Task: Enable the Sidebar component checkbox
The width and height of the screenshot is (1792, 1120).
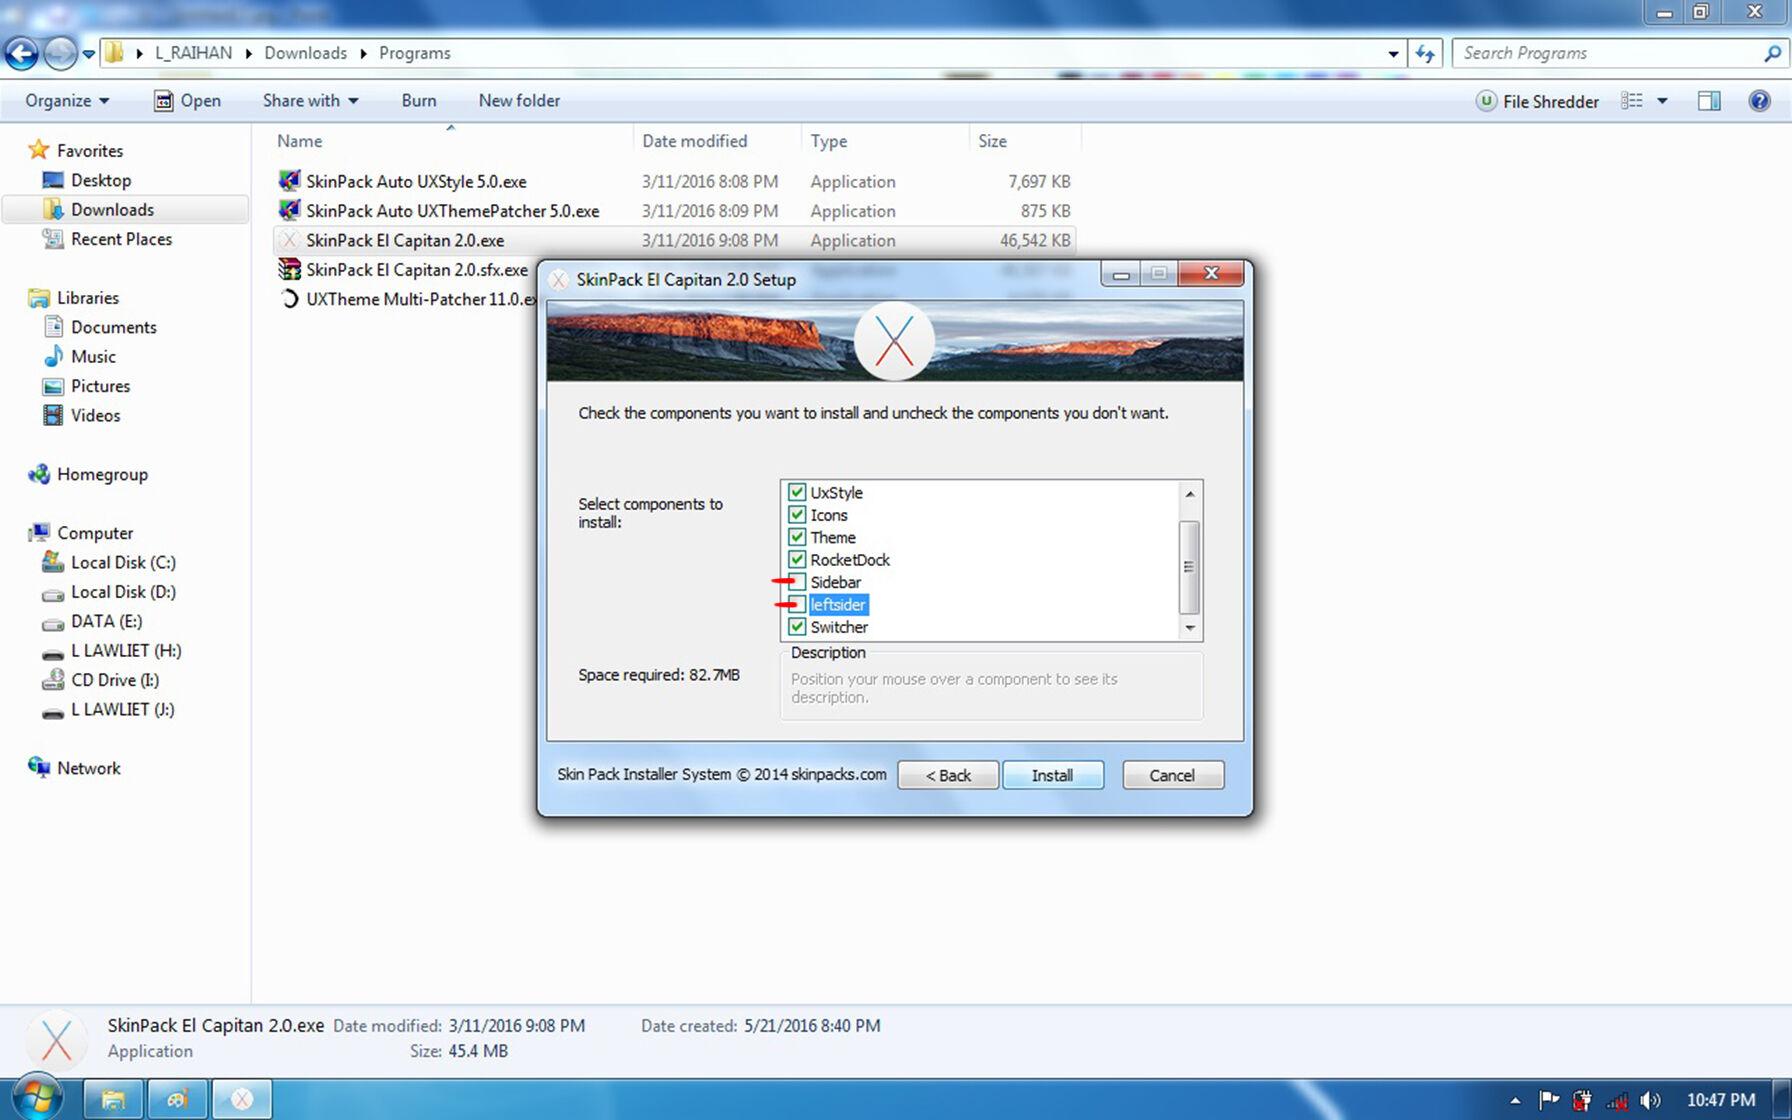Action: point(797,582)
